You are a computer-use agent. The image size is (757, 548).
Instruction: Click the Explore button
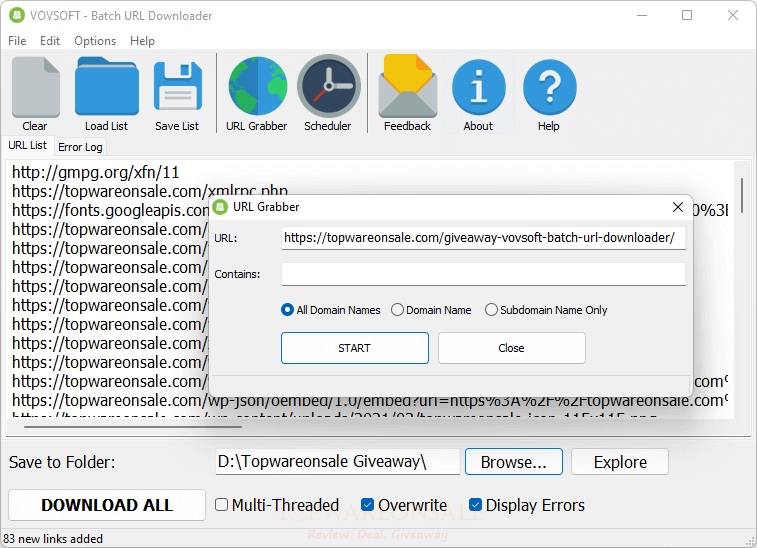(620, 462)
